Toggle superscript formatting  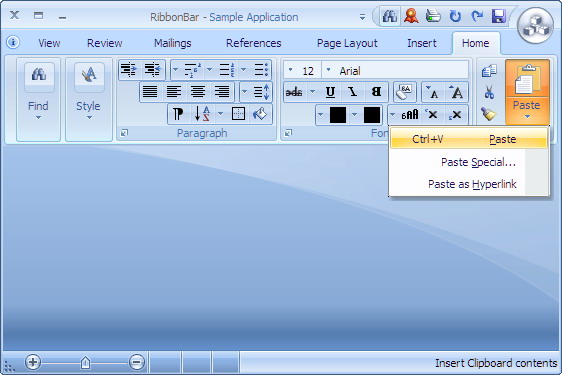click(432, 115)
